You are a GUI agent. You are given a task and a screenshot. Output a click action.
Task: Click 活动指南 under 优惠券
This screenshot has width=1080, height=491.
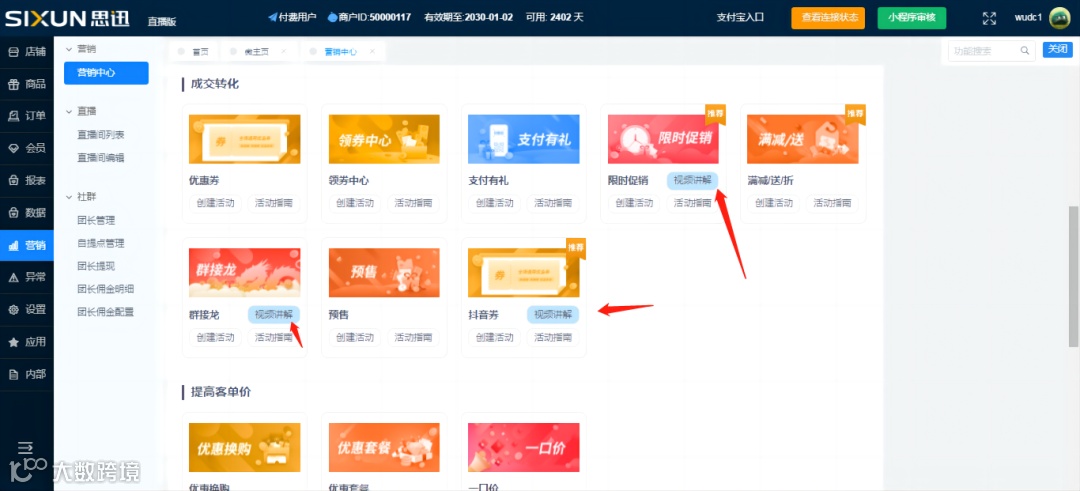[274, 203]
